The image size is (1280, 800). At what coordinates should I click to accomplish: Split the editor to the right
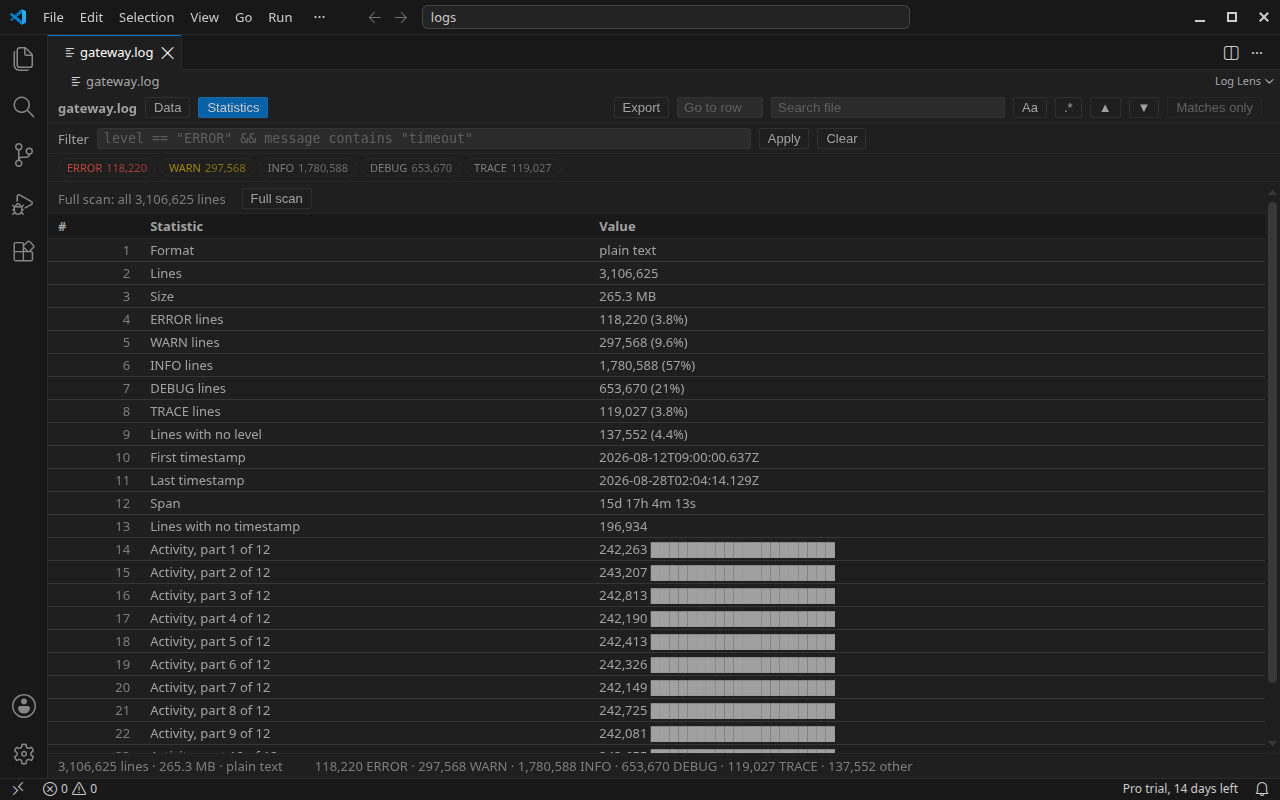[1231, 53]
